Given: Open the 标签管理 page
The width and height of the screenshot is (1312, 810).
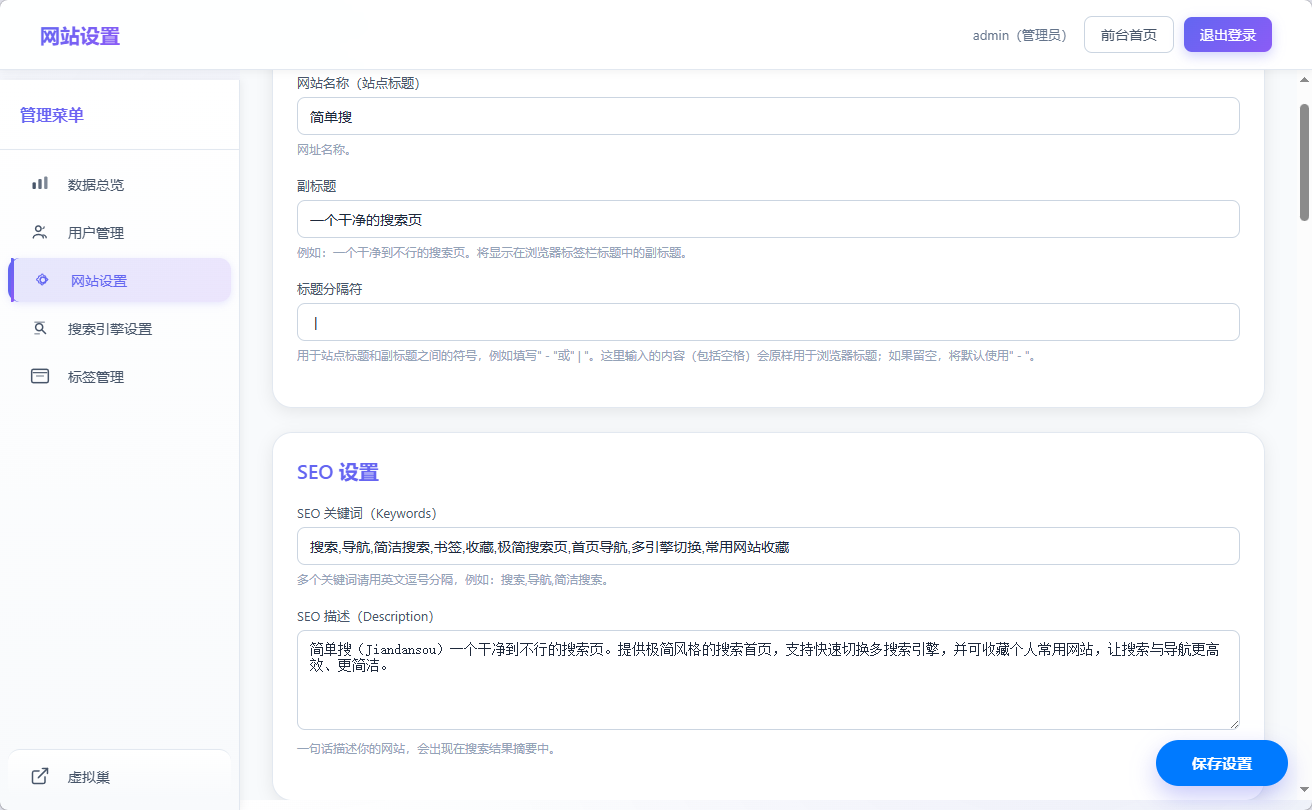Looking at the screenshot, I should [x=95, y=376].
